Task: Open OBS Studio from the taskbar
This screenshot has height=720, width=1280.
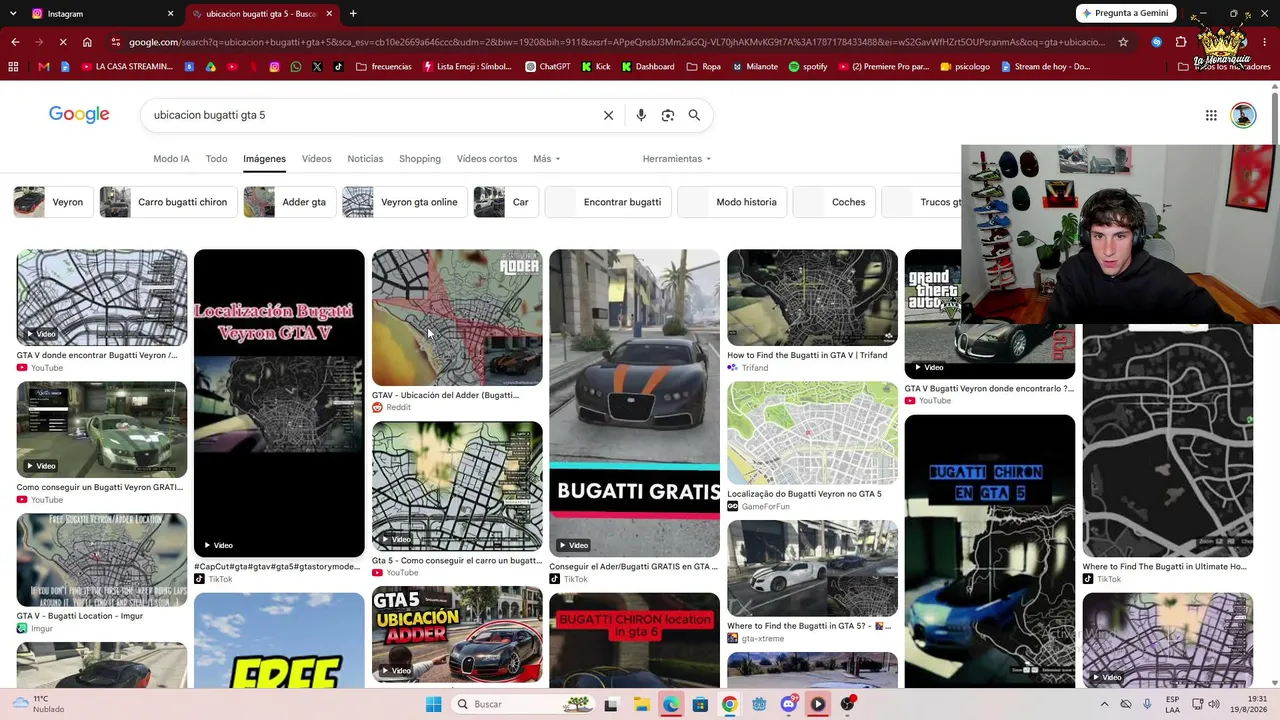Action: pyautogui.click(x=847, y=704)
